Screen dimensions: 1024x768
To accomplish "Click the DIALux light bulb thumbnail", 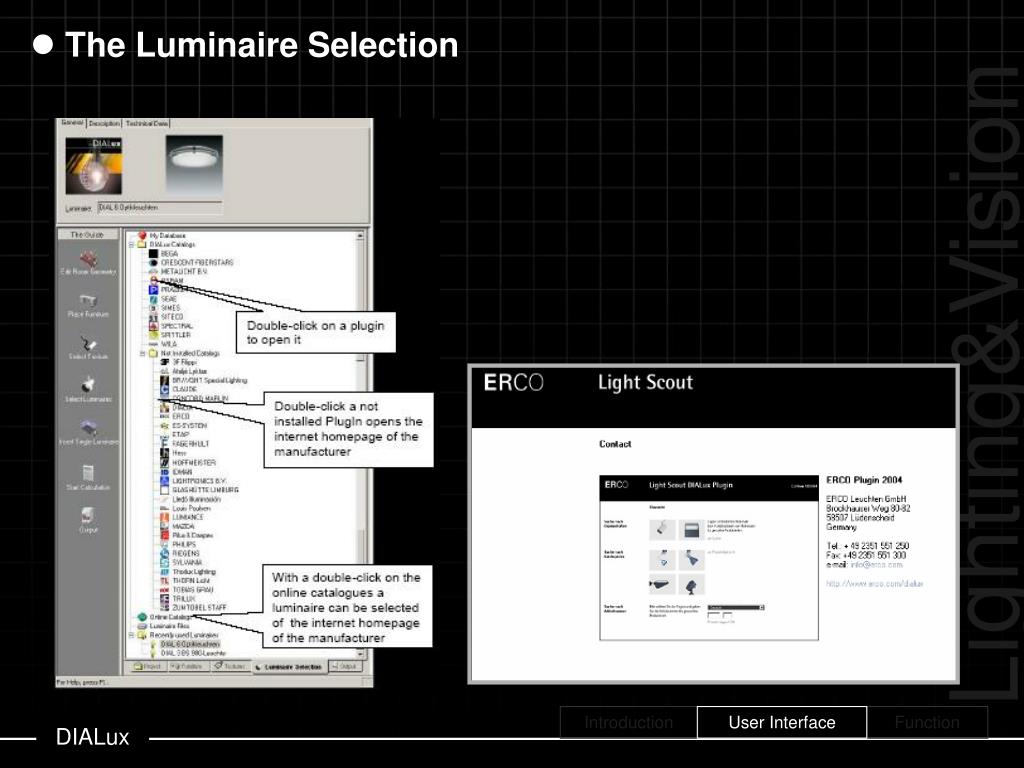I will pos(93,166).
